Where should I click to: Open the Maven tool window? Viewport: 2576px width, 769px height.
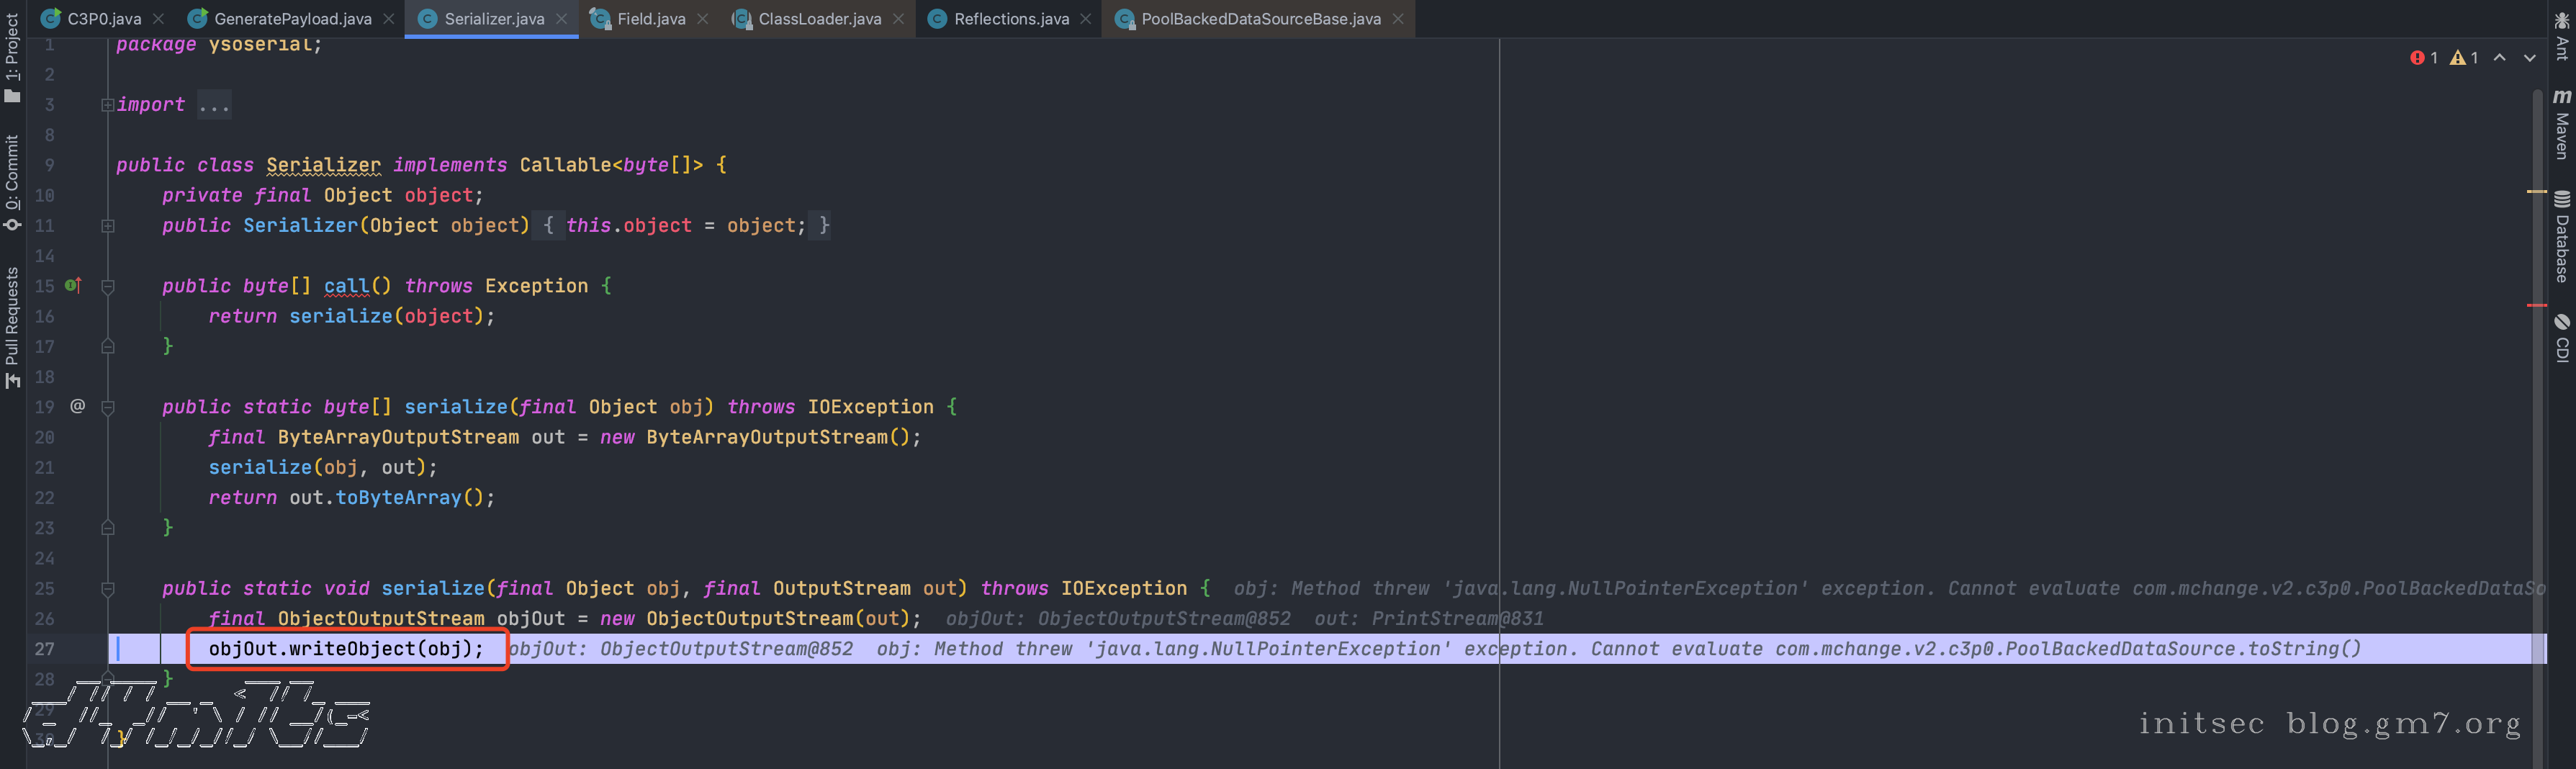point(2562,124)
